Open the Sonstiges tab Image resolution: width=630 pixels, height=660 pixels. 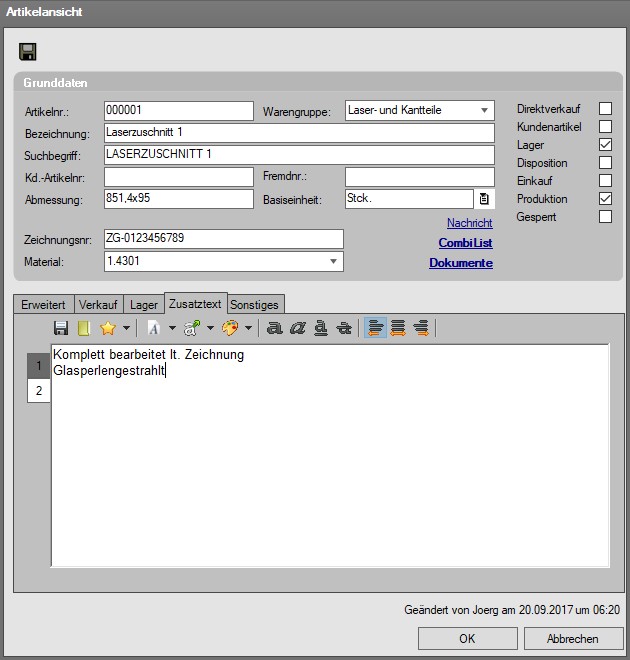coord(255,304)
